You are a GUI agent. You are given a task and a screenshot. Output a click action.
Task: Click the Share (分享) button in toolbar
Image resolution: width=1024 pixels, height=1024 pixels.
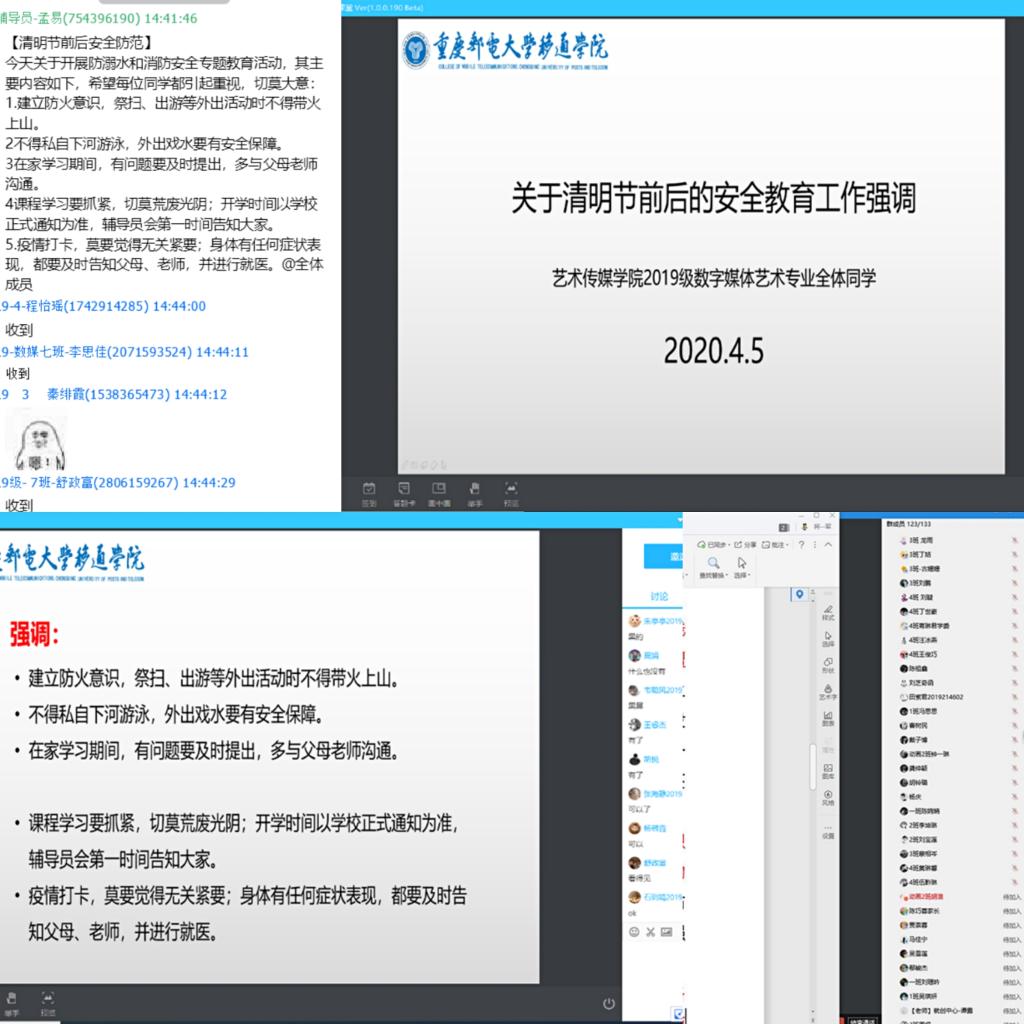pos(746,545)
